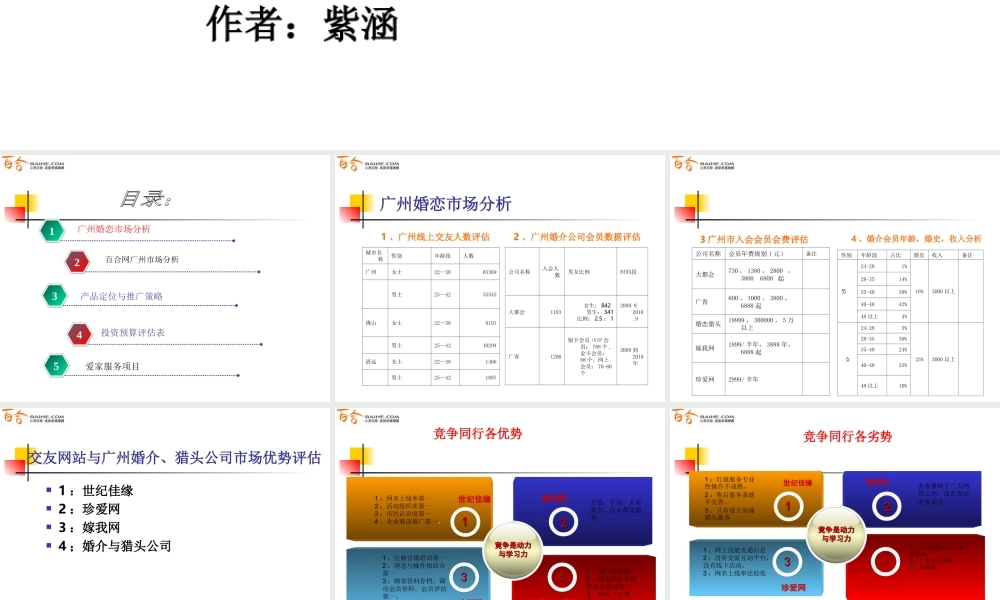Click the orange box numbered 1 on 各优势 slide

tap(420, 509)
